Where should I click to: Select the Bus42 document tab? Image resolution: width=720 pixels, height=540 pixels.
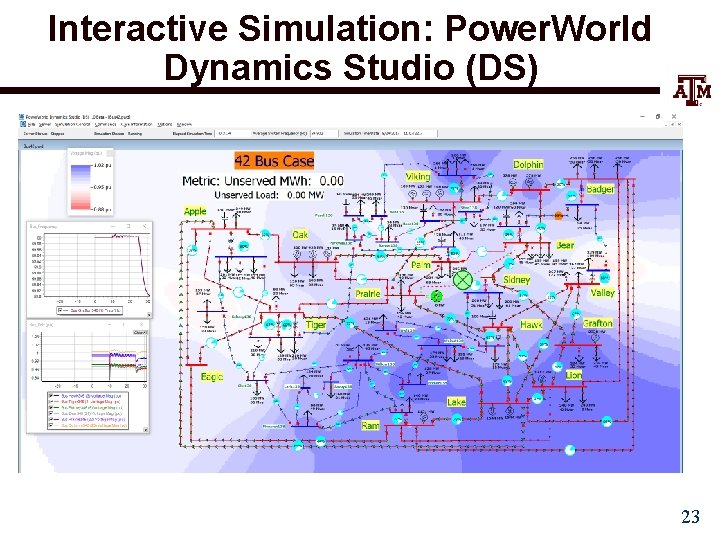pos(33,146)
